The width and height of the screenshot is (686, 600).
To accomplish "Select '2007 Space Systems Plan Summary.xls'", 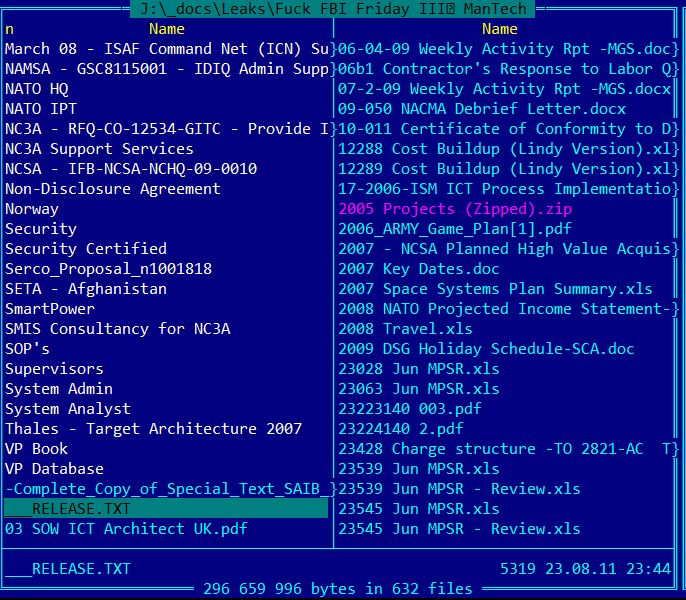I will (495, 289).
